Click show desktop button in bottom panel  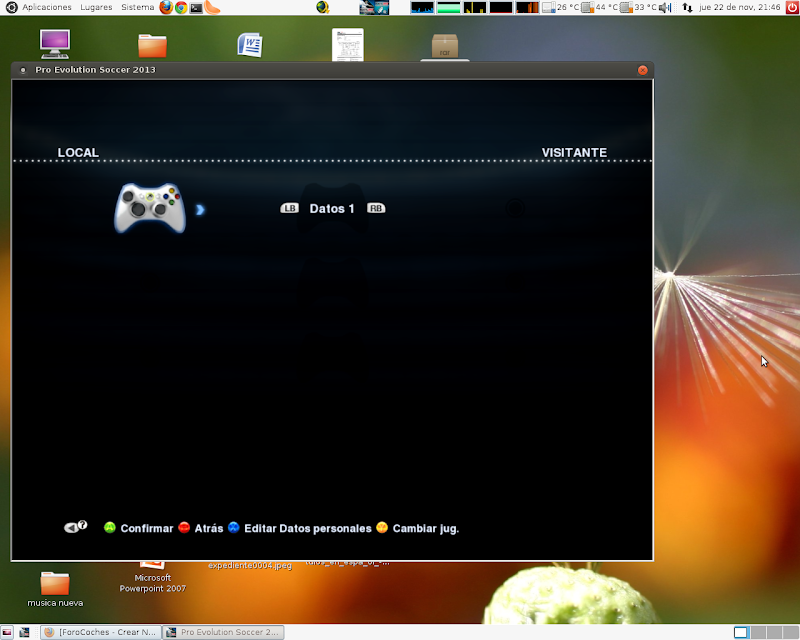[x=7, y=632]
